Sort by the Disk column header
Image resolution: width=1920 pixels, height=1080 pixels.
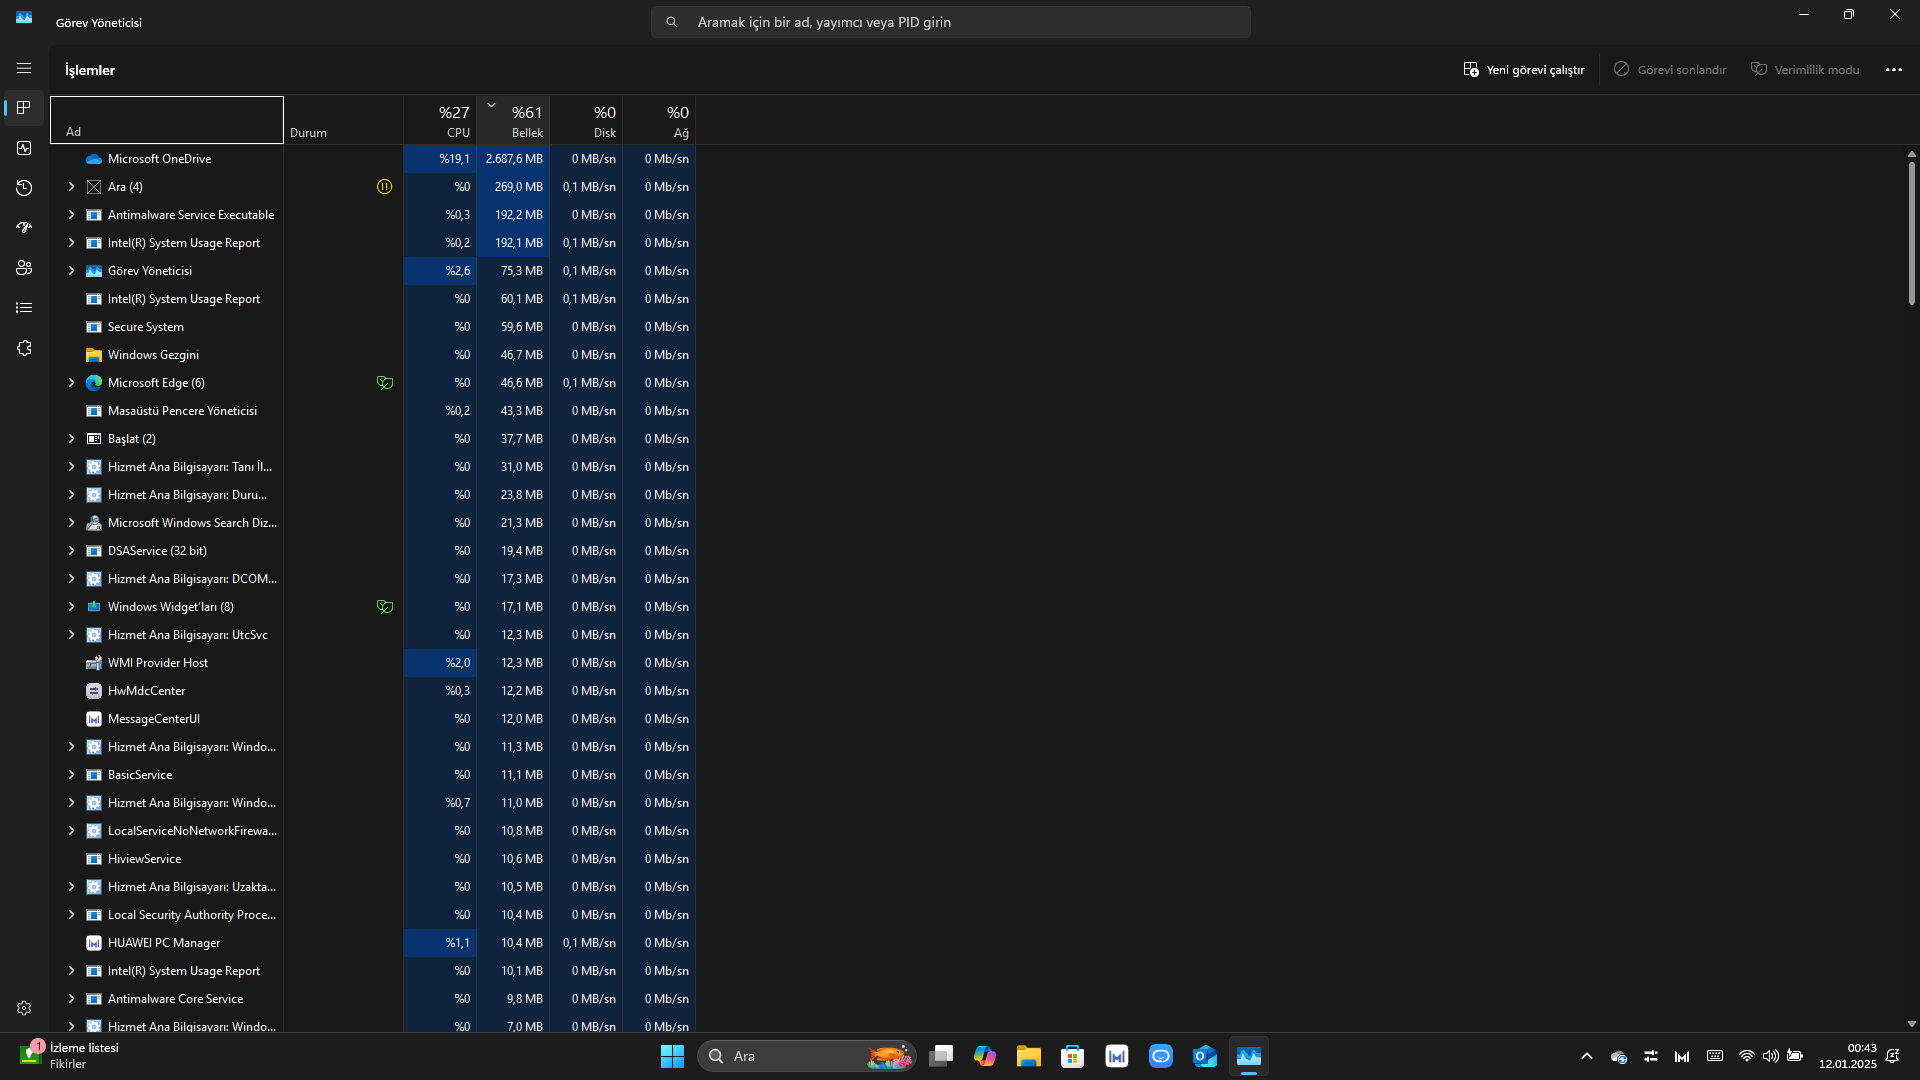tap(586, 120)
